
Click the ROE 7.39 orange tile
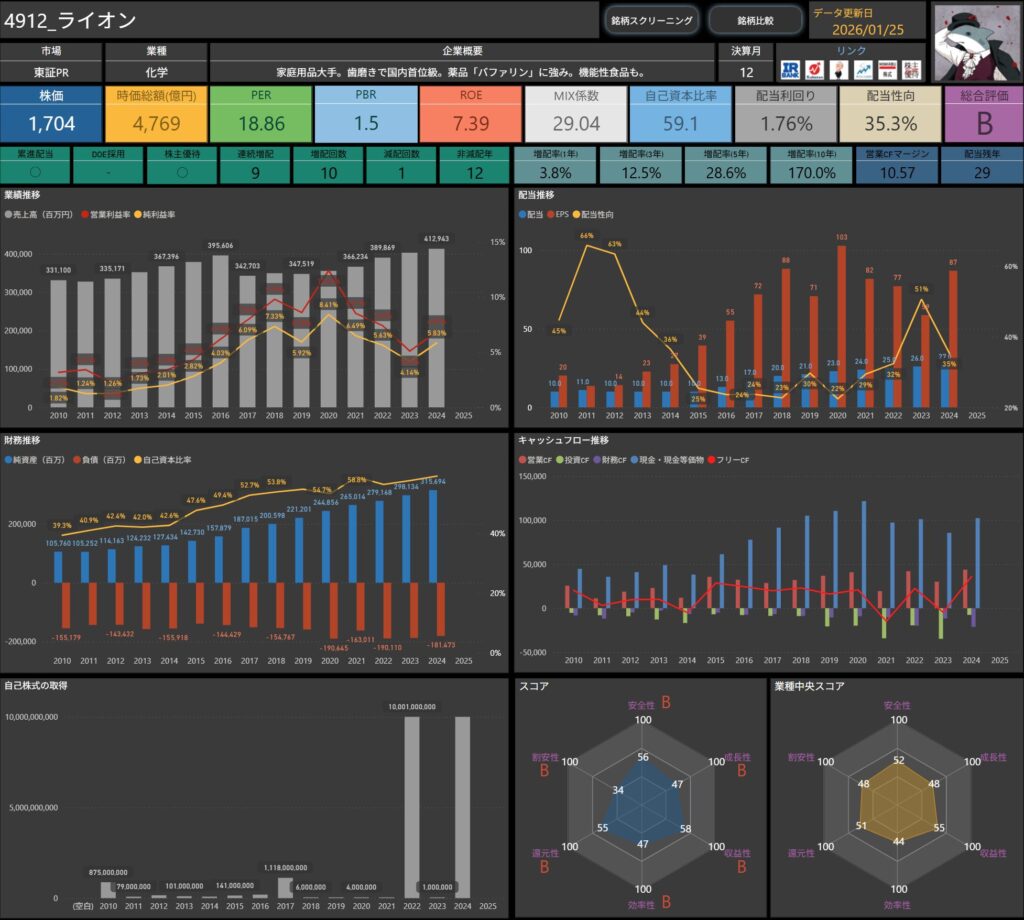[471, 113]
